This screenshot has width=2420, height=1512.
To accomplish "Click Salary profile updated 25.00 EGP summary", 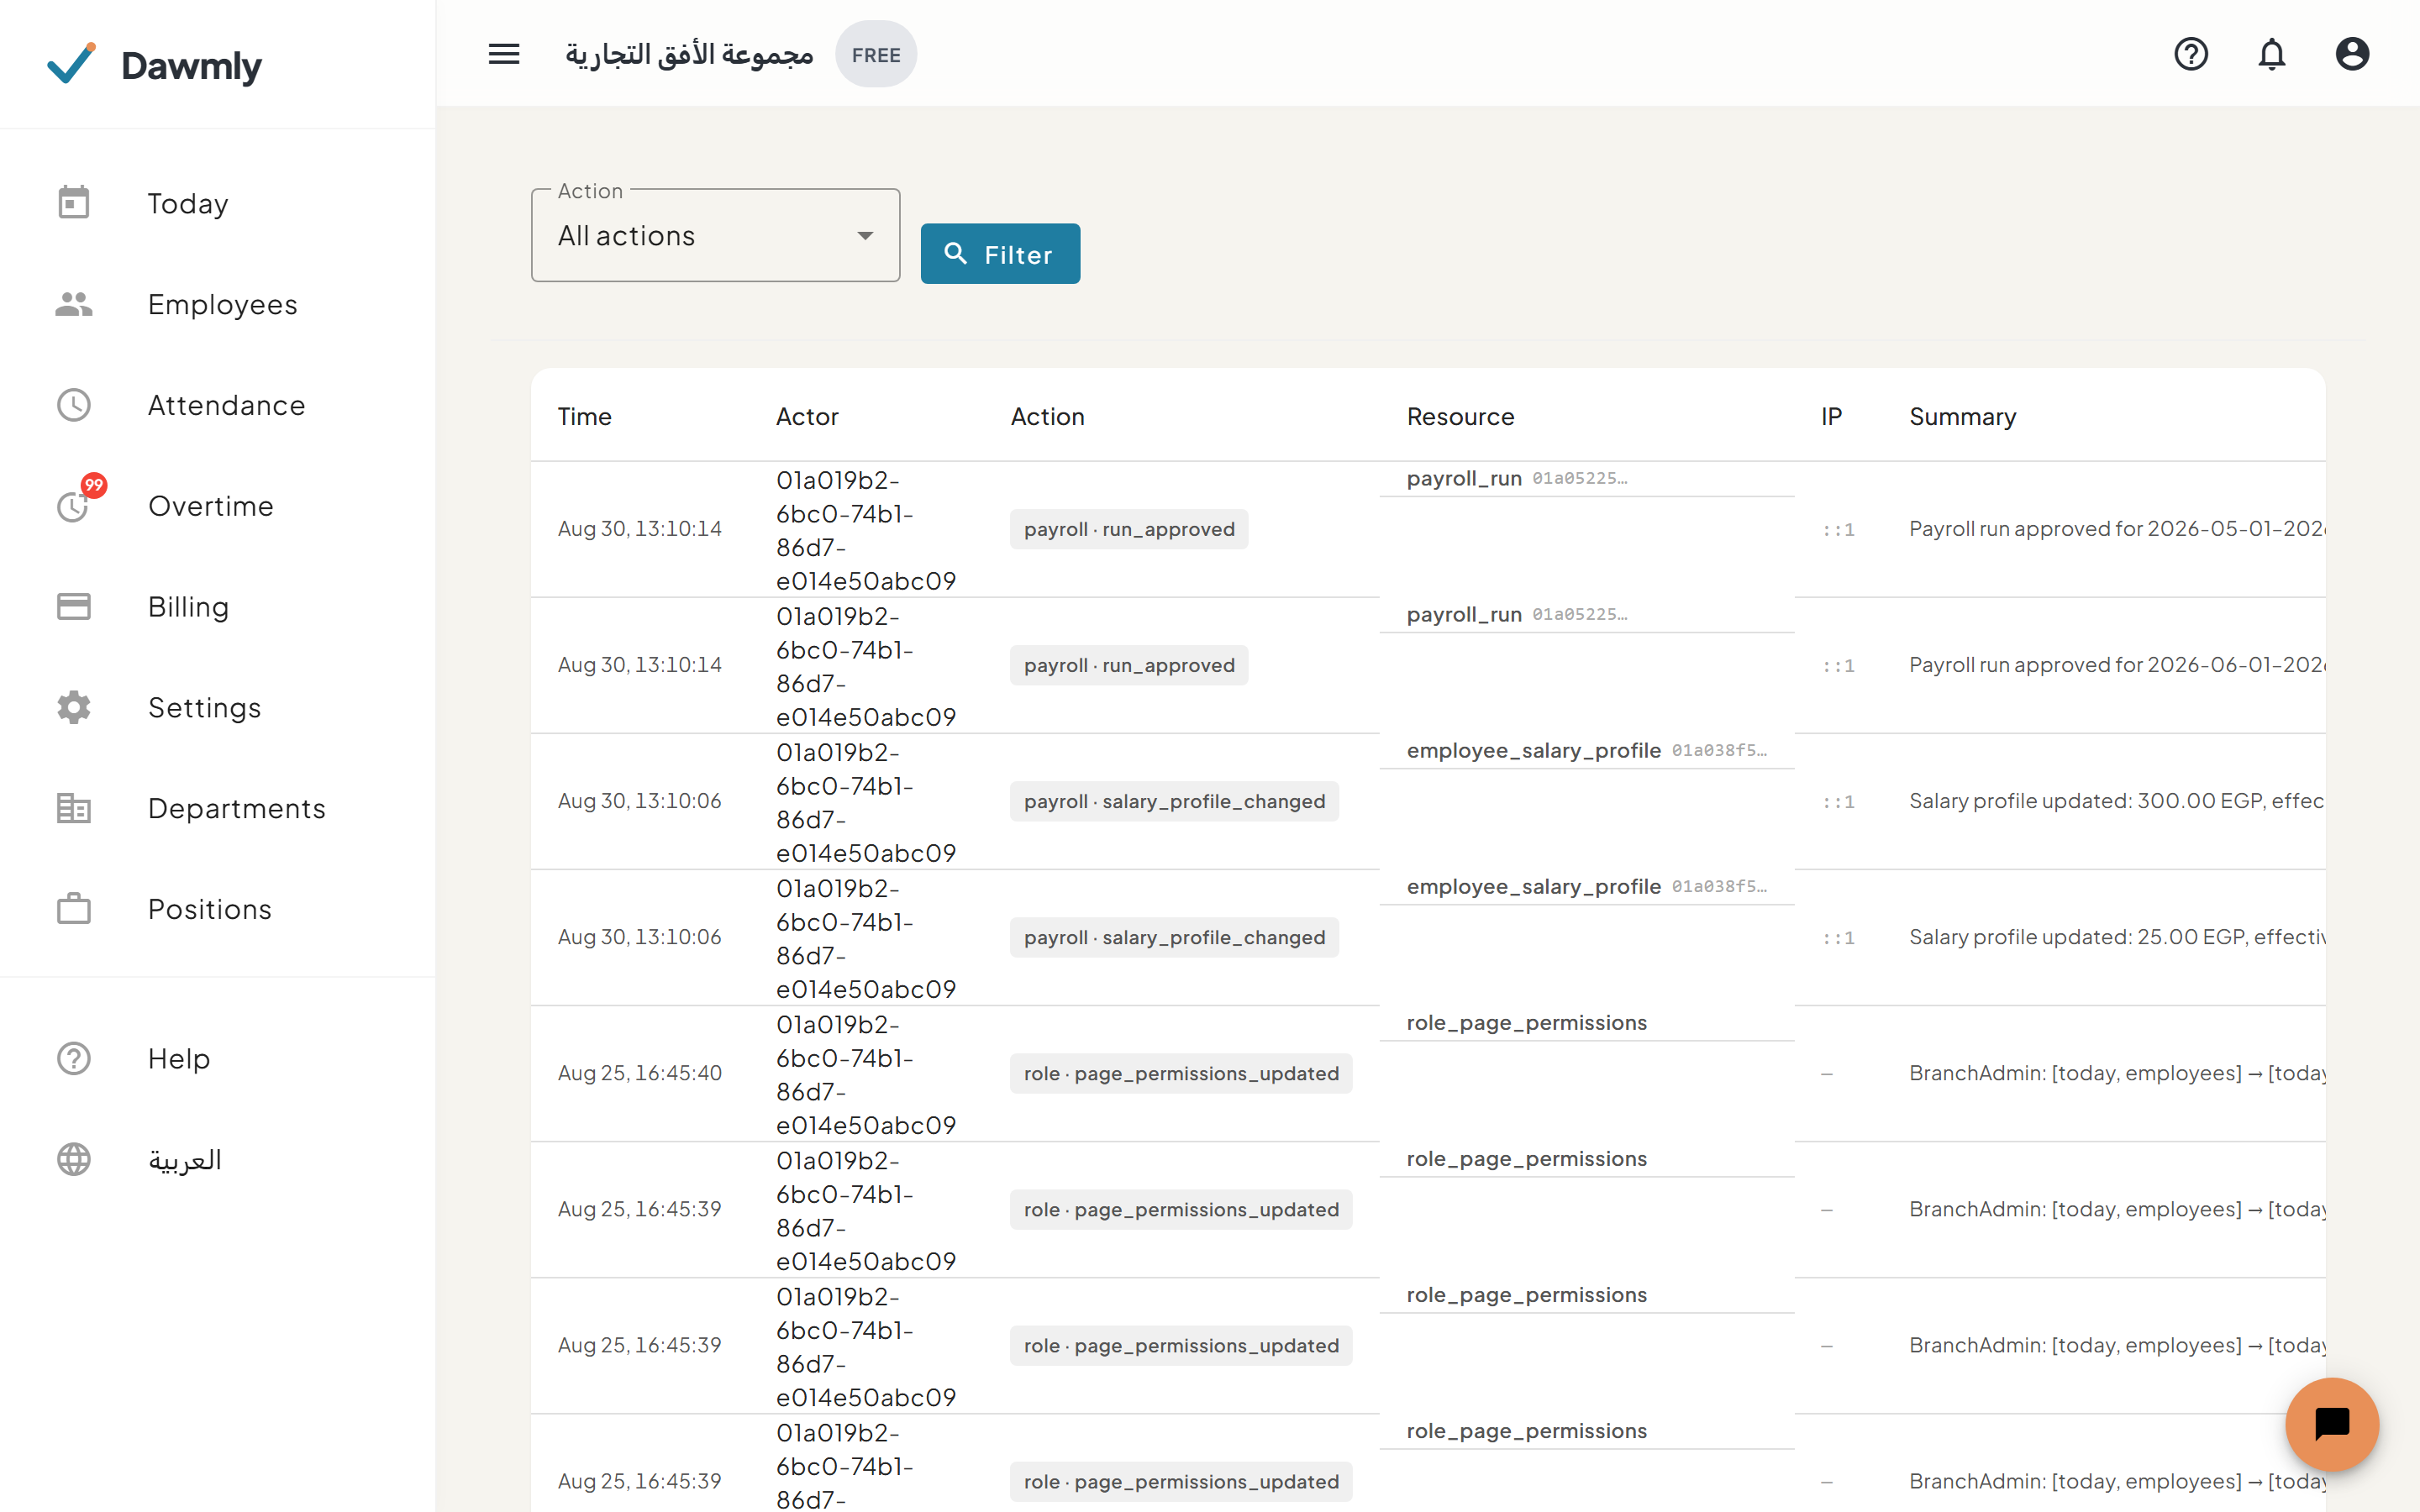I will coord(2117,937).
